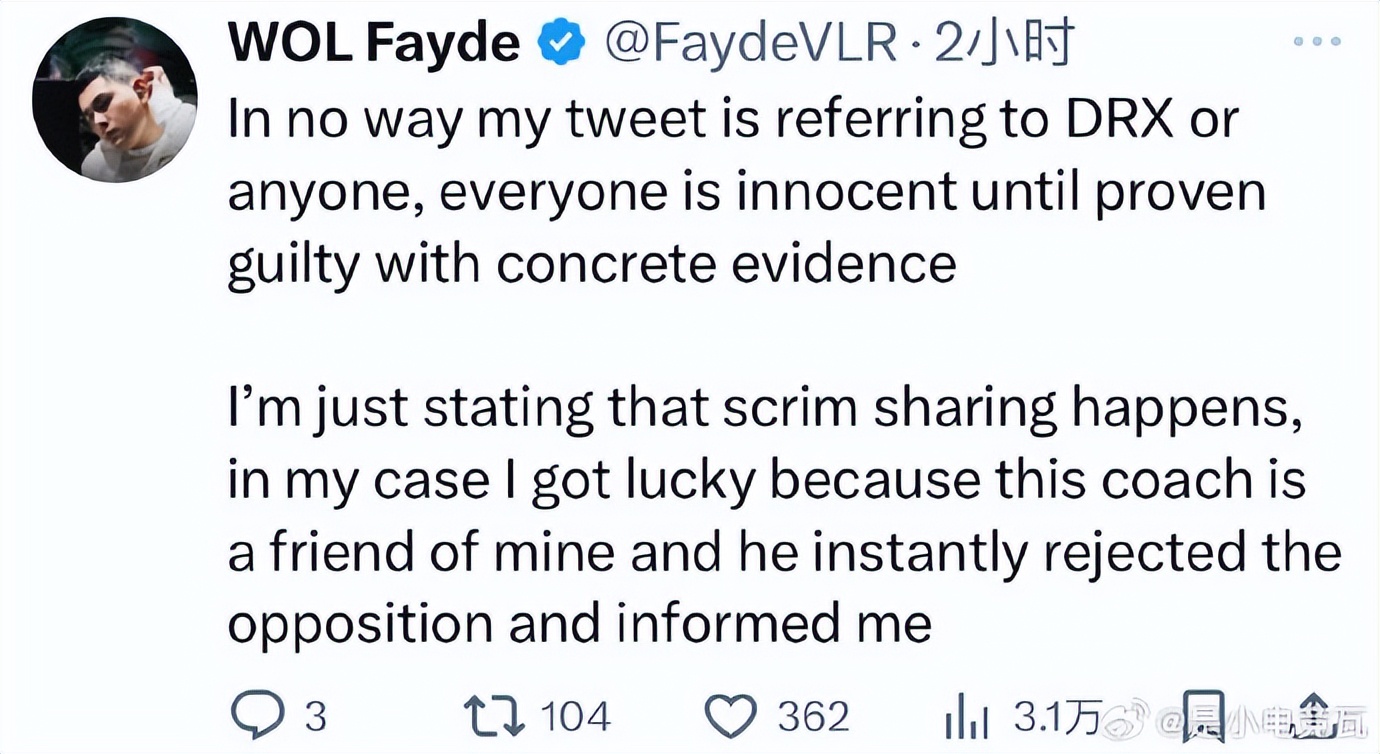Image resolution: width=1380 pixels, height=754 pixels.
Task: Open view analytics bar chart icon
Action: [966, 716]
